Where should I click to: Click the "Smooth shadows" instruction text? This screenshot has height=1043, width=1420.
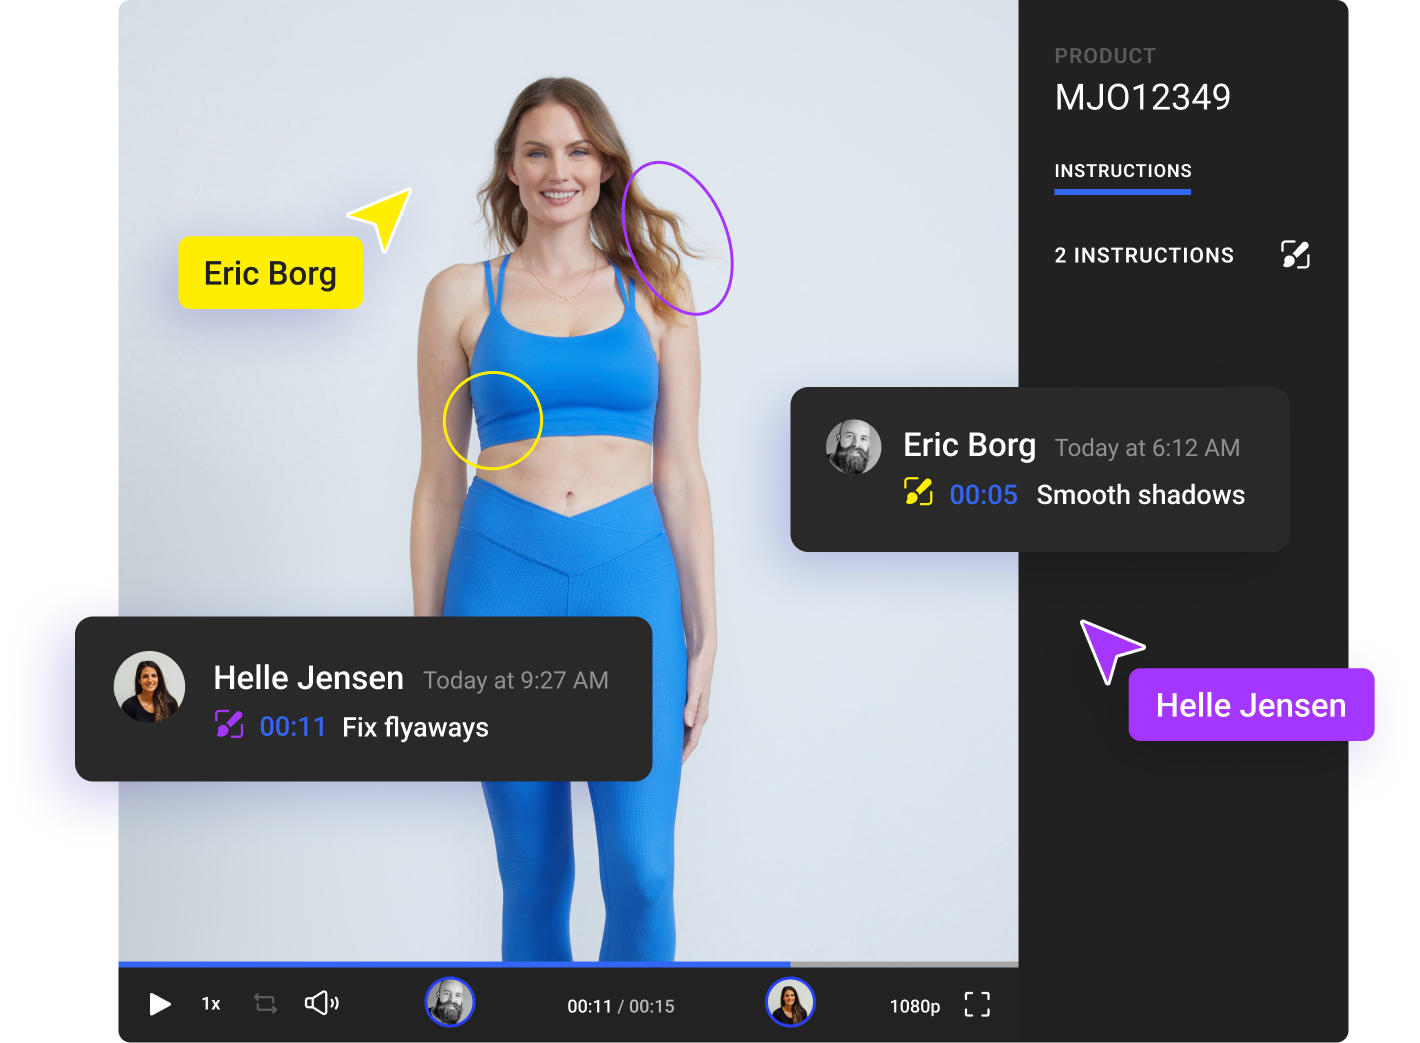[x=1140, y=495]
